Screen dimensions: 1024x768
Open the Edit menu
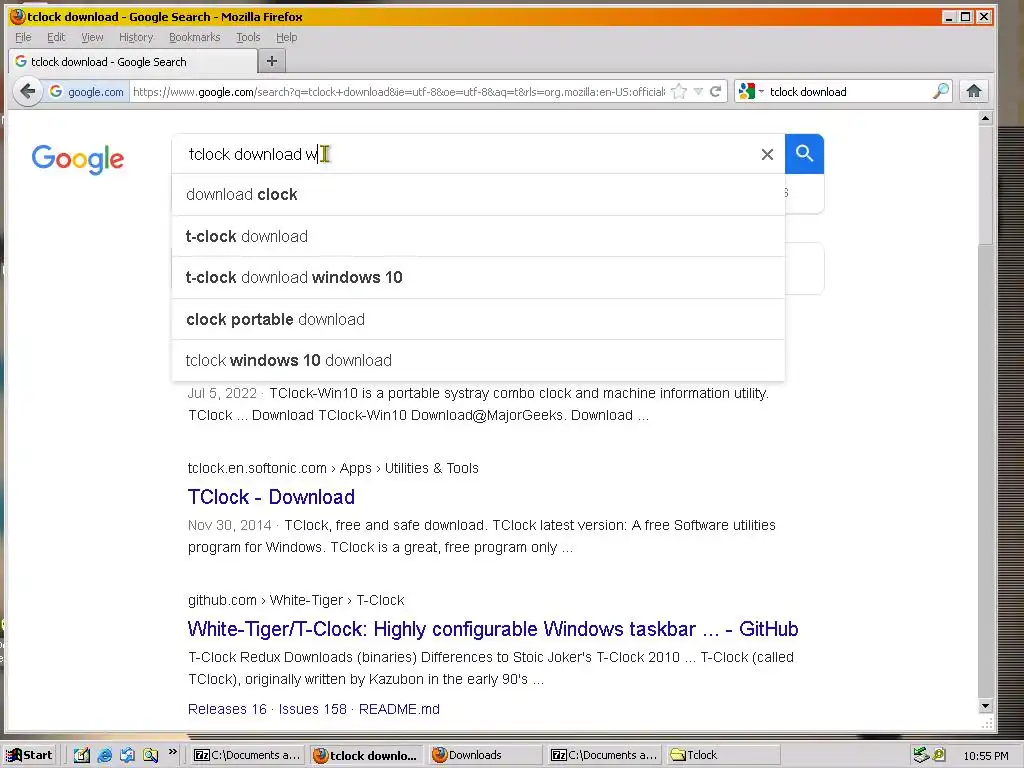pyautogui.click(x=56, y=37)
